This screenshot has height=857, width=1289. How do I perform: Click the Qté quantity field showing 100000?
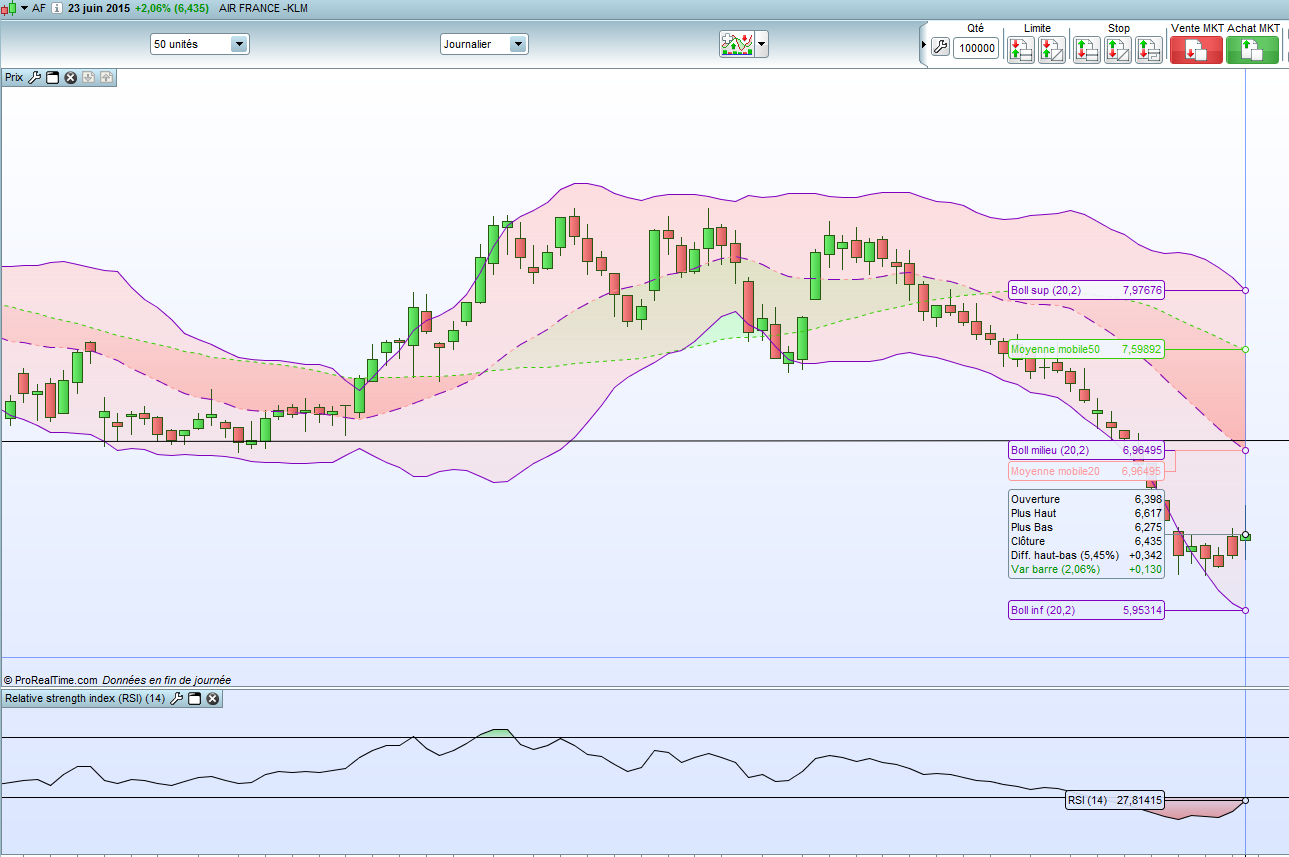tap(976, 48)
